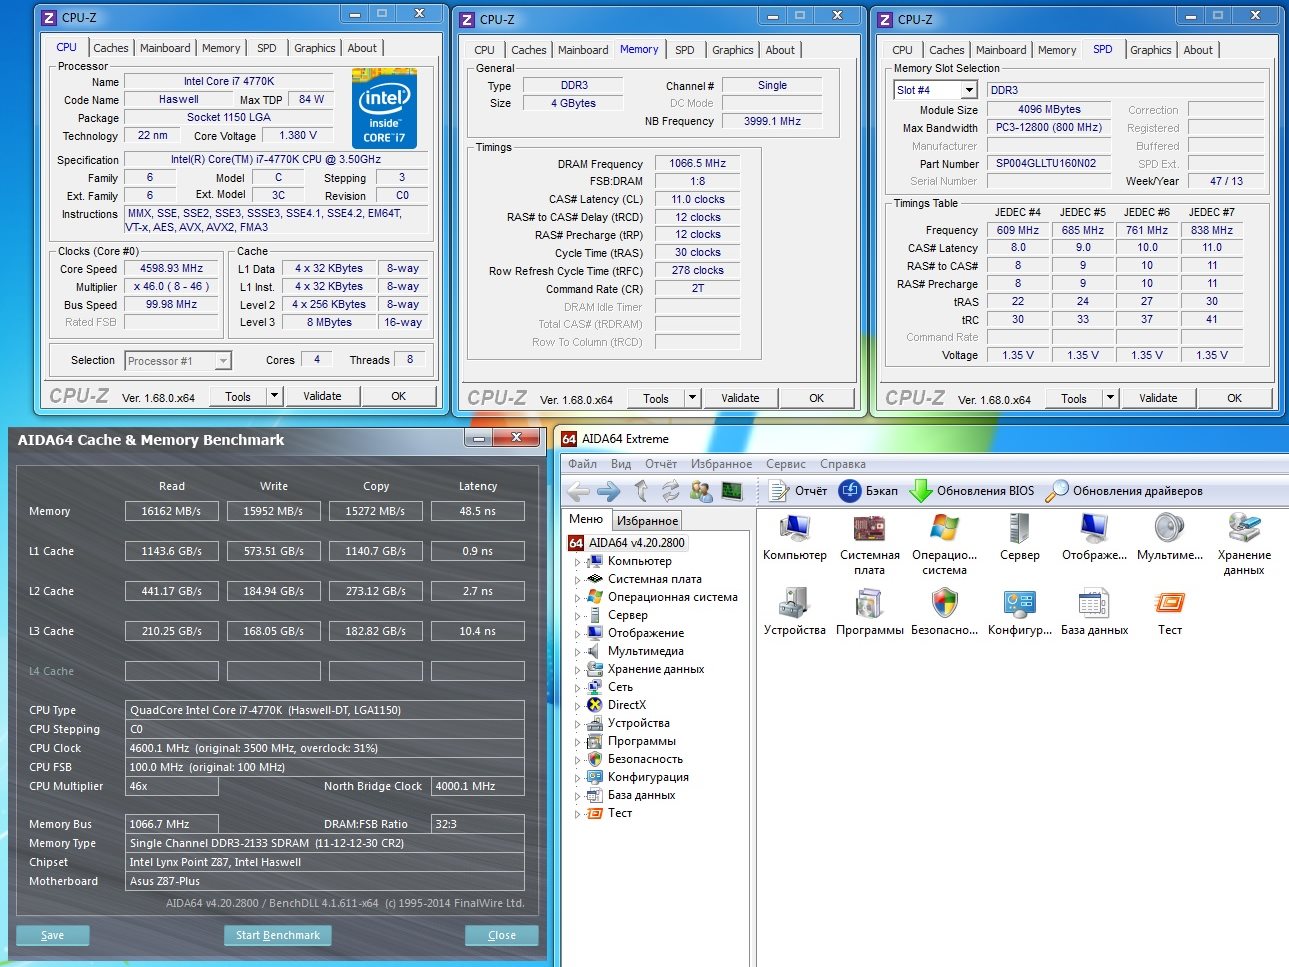Open the Безопасность shield icon
1289x967 pixels.
pos(944,604)
